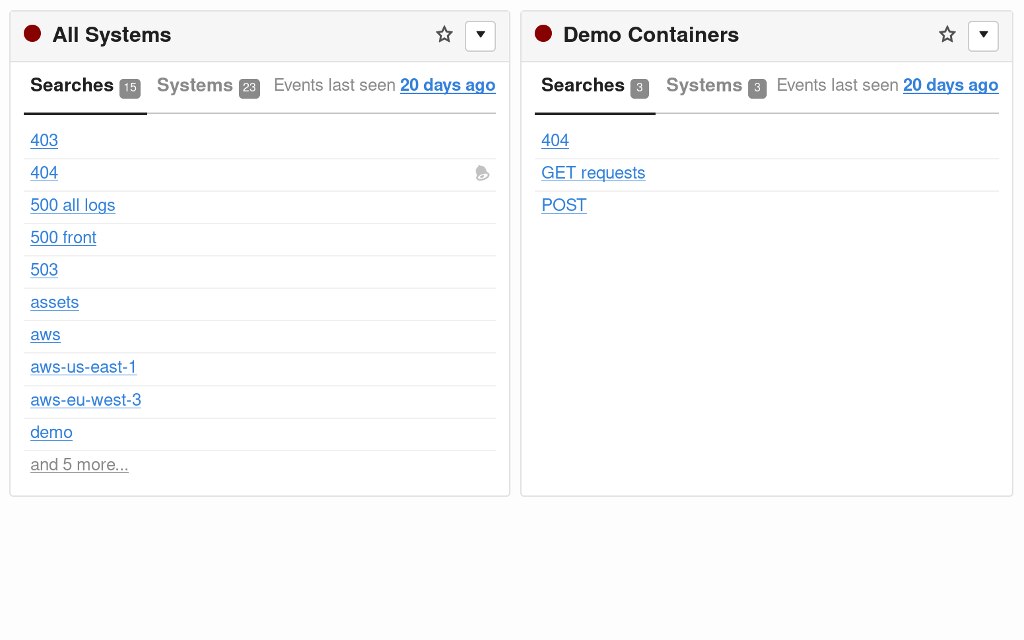Expand the 'and 5 more...' searches list

[x=79, y=464]
